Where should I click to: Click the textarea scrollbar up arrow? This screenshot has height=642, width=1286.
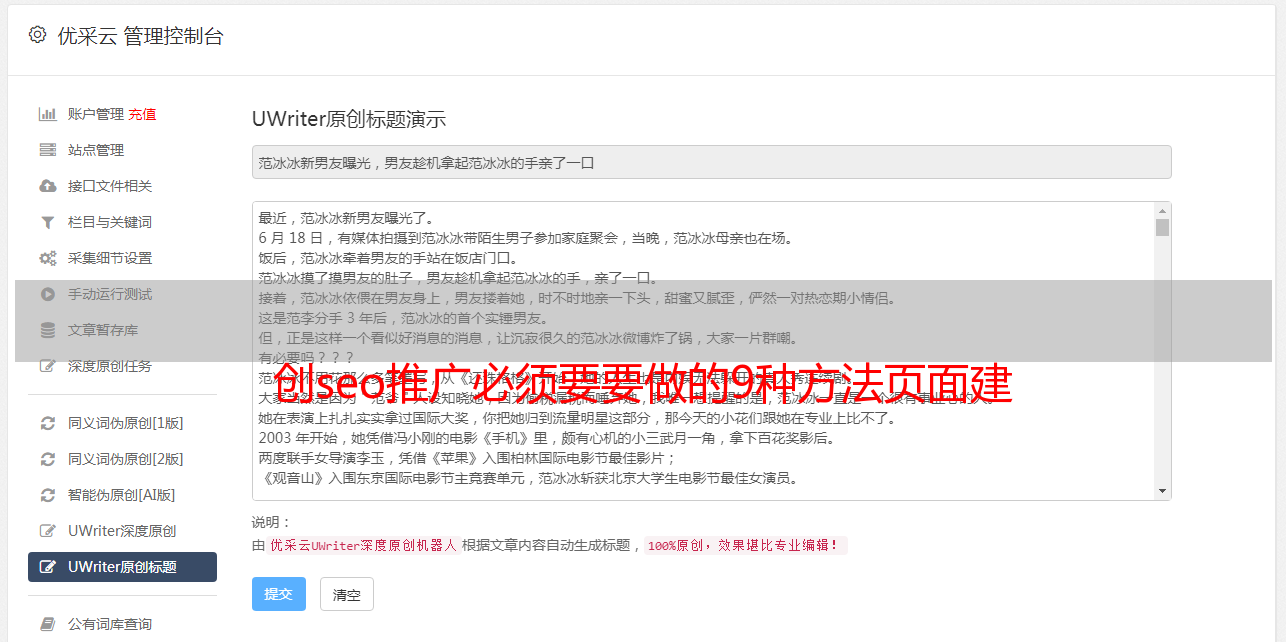(x=1162, y=211)
